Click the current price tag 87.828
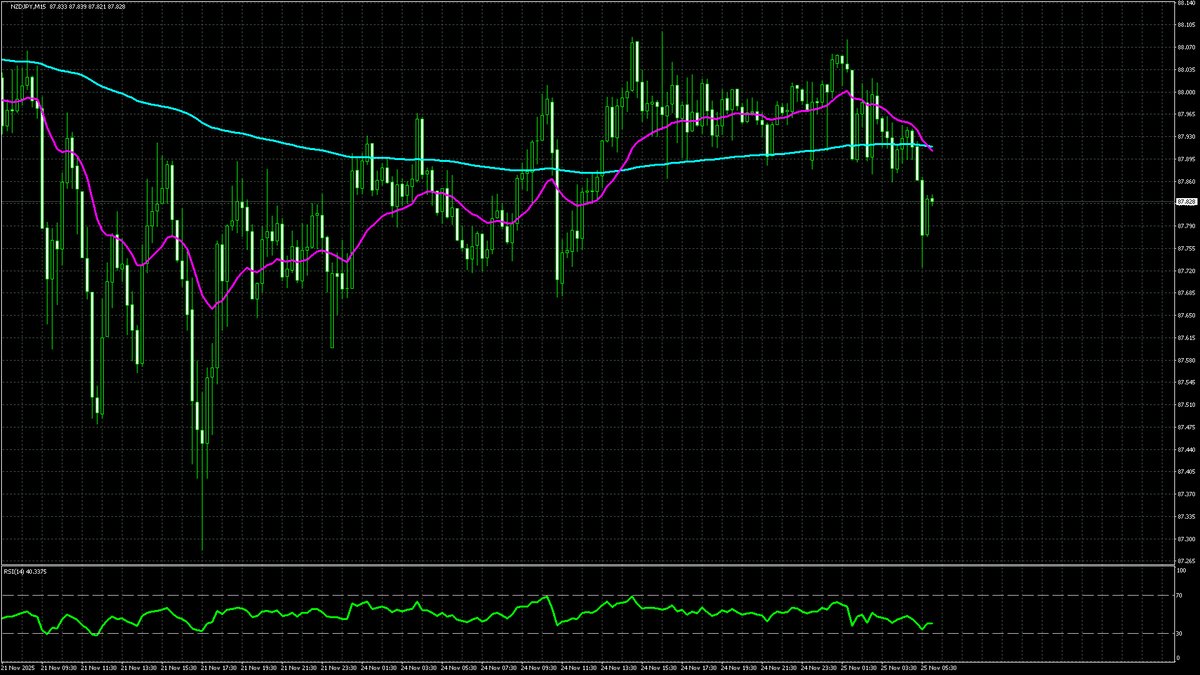 1186,201
